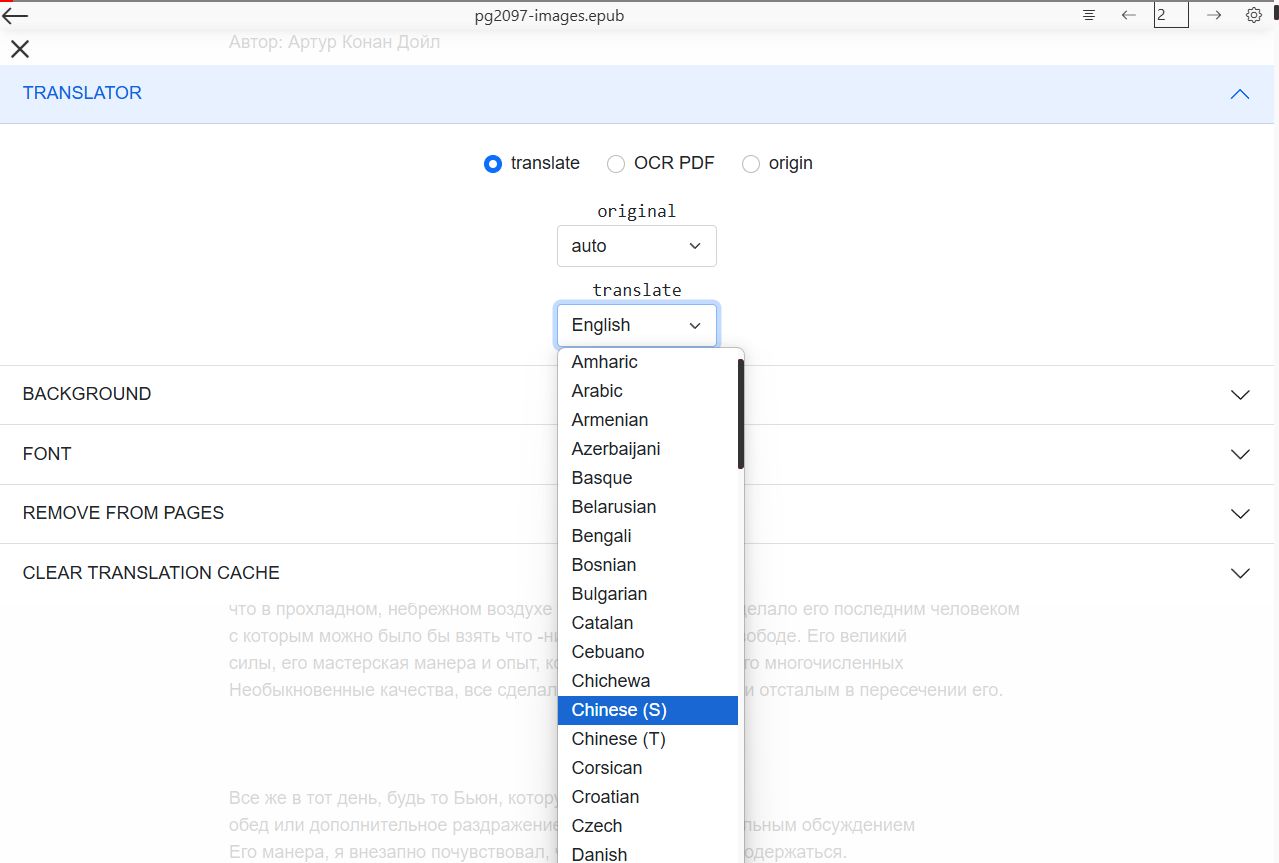1279x863 pixels.
Task: Choose Bulgarian from the language list
Action: pos(609,593)
